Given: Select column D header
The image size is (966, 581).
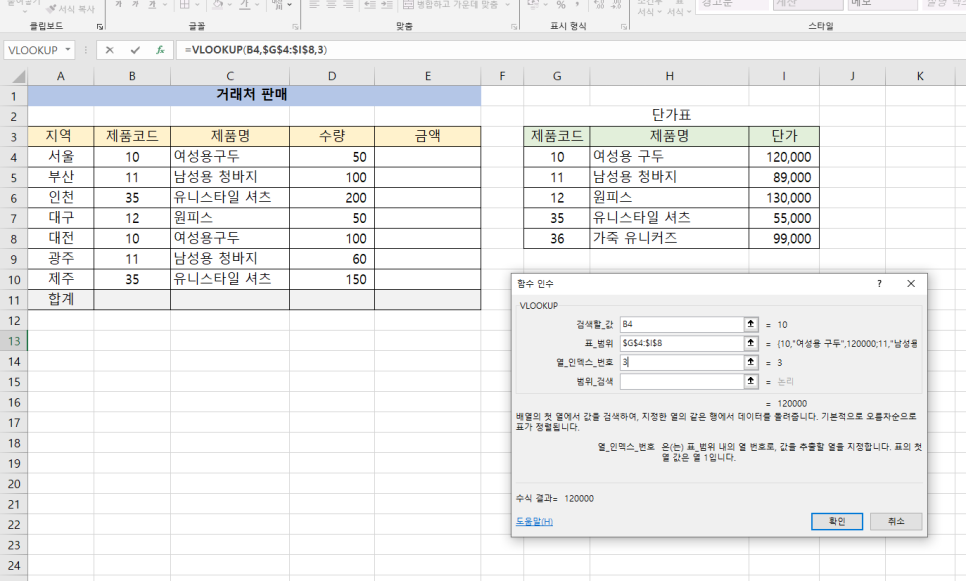Looking at the screenshot, I should pyautogui.click(x=332, y=76).
